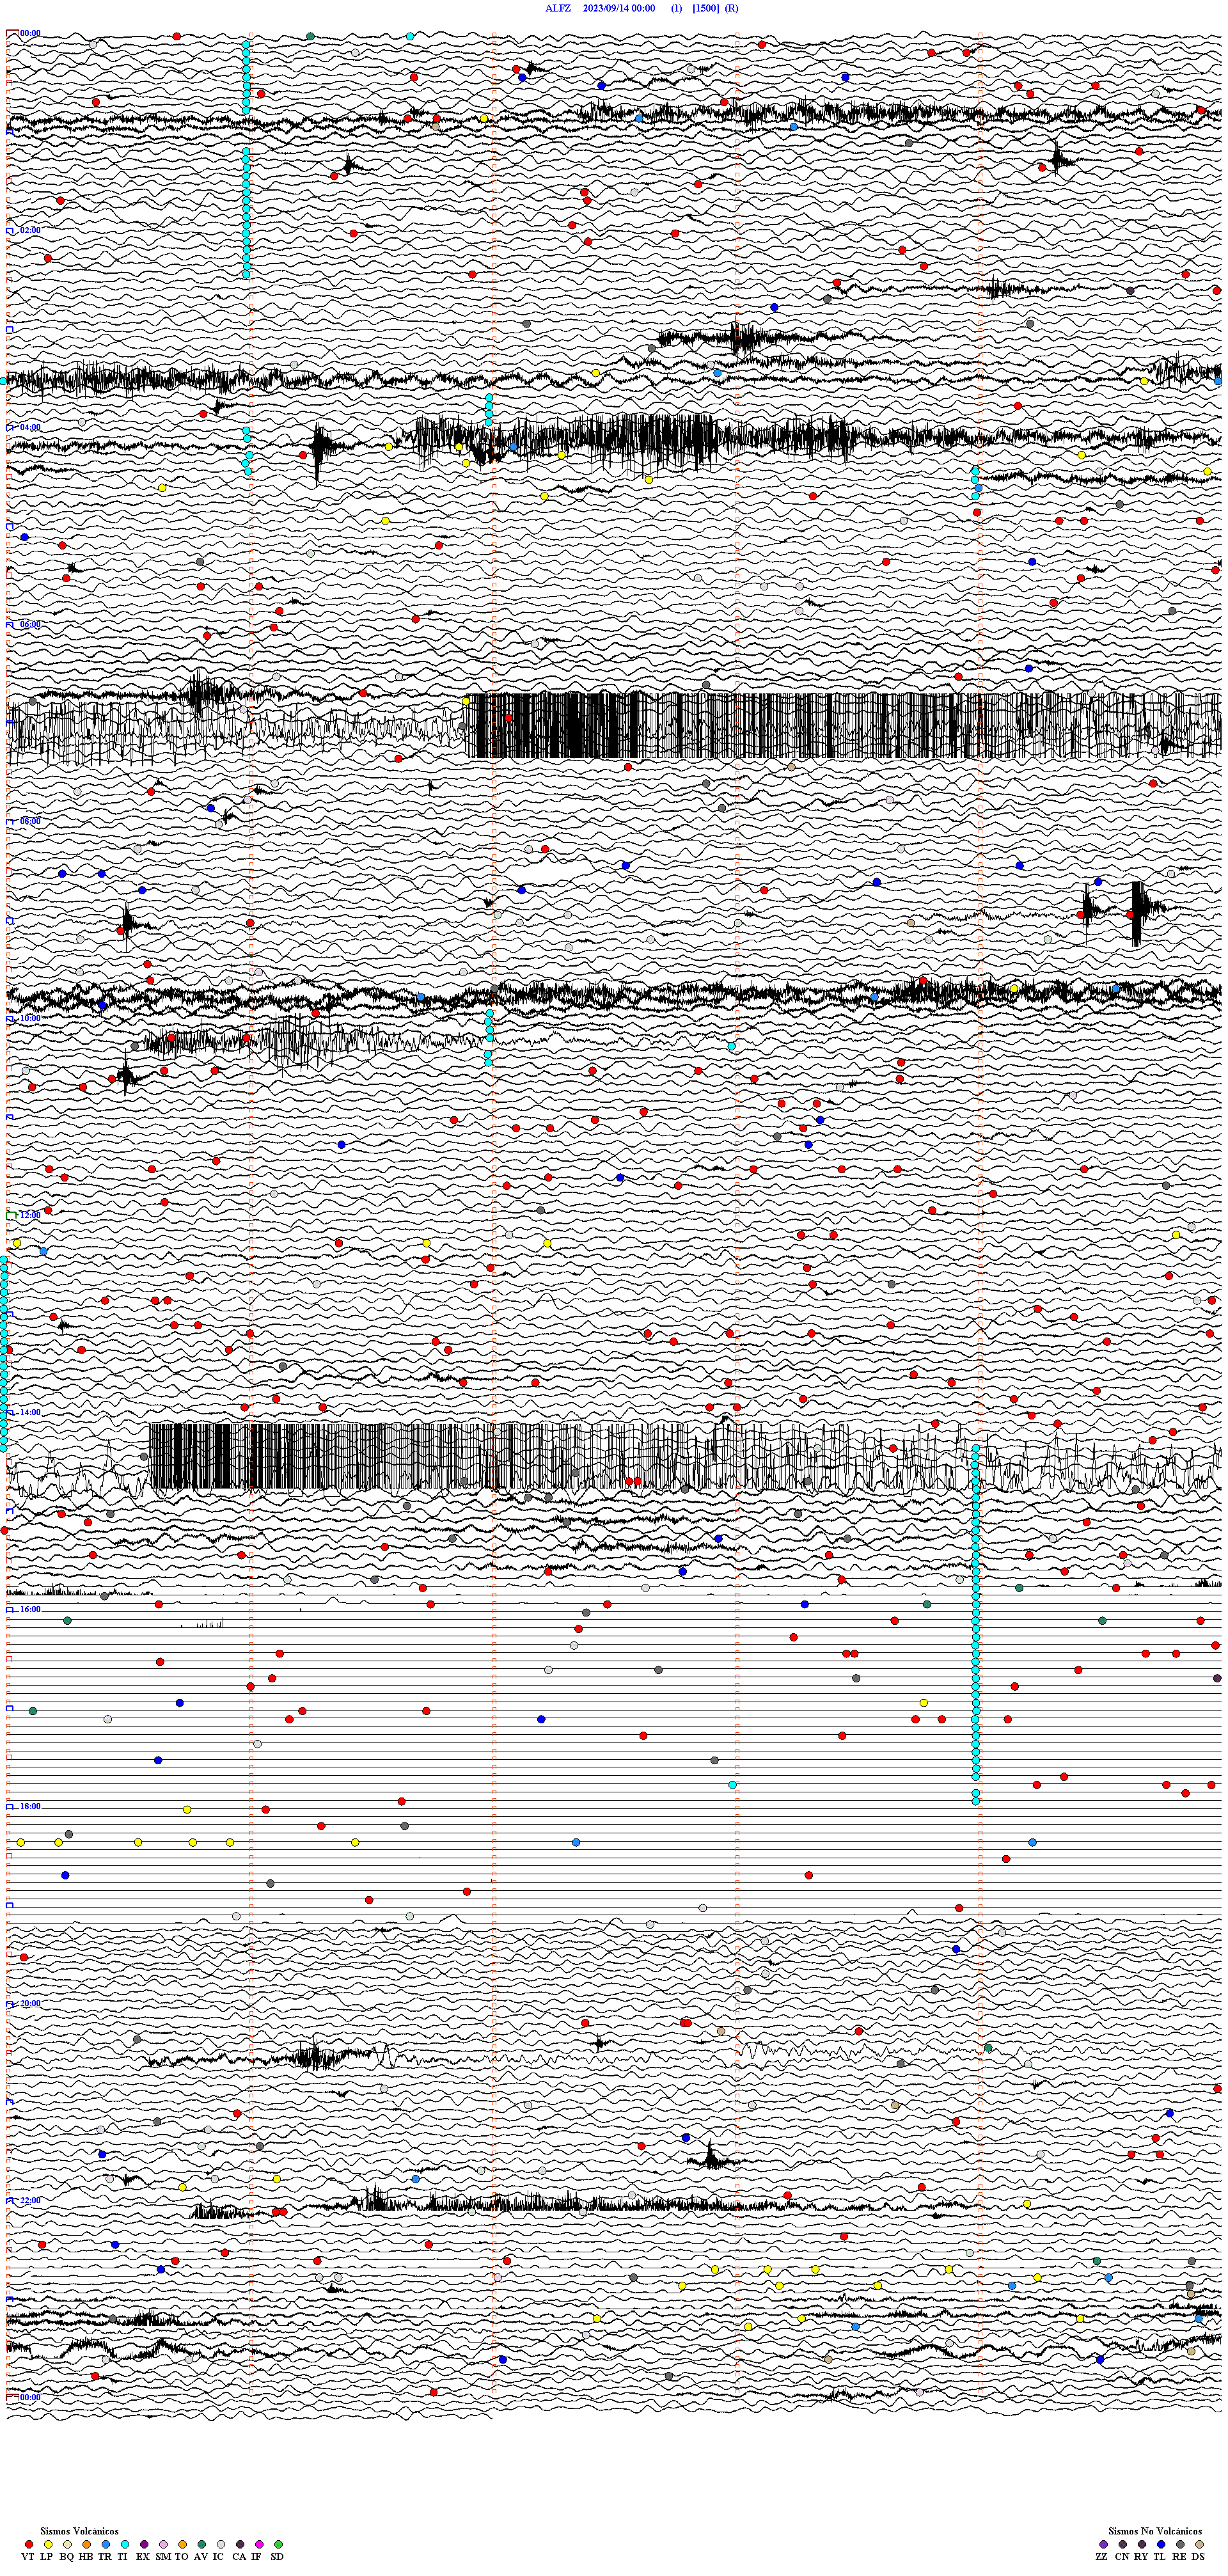Click the 04:00 time label
The width and height of the screenshot is (1228, 2576).
[x=30, y=427]
